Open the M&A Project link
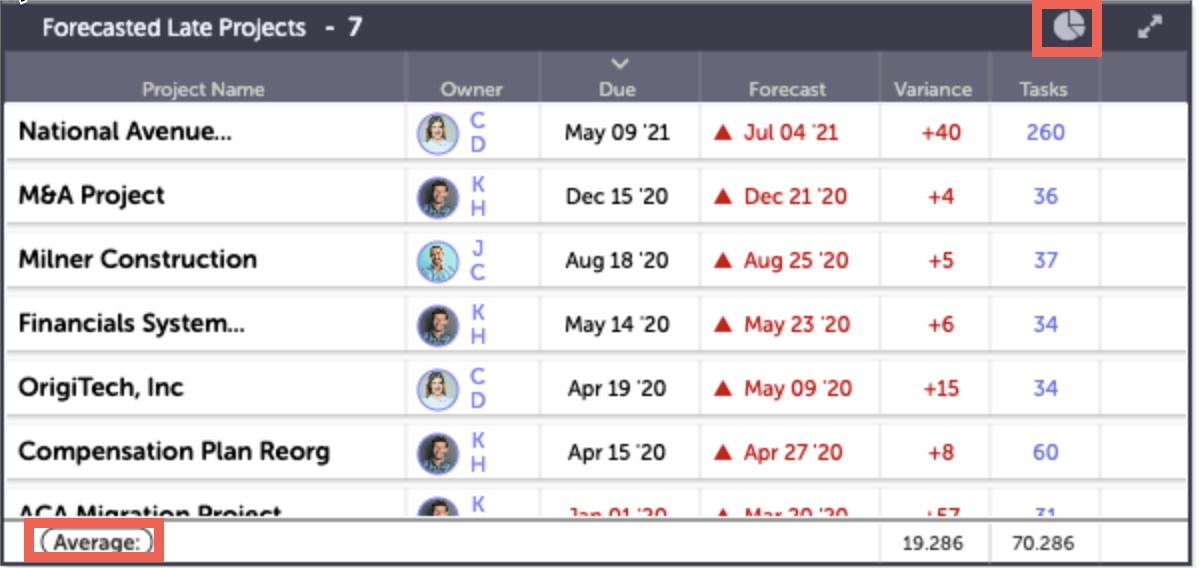The width and height of the screenshot is (1202, 568). tap(92, 196)
